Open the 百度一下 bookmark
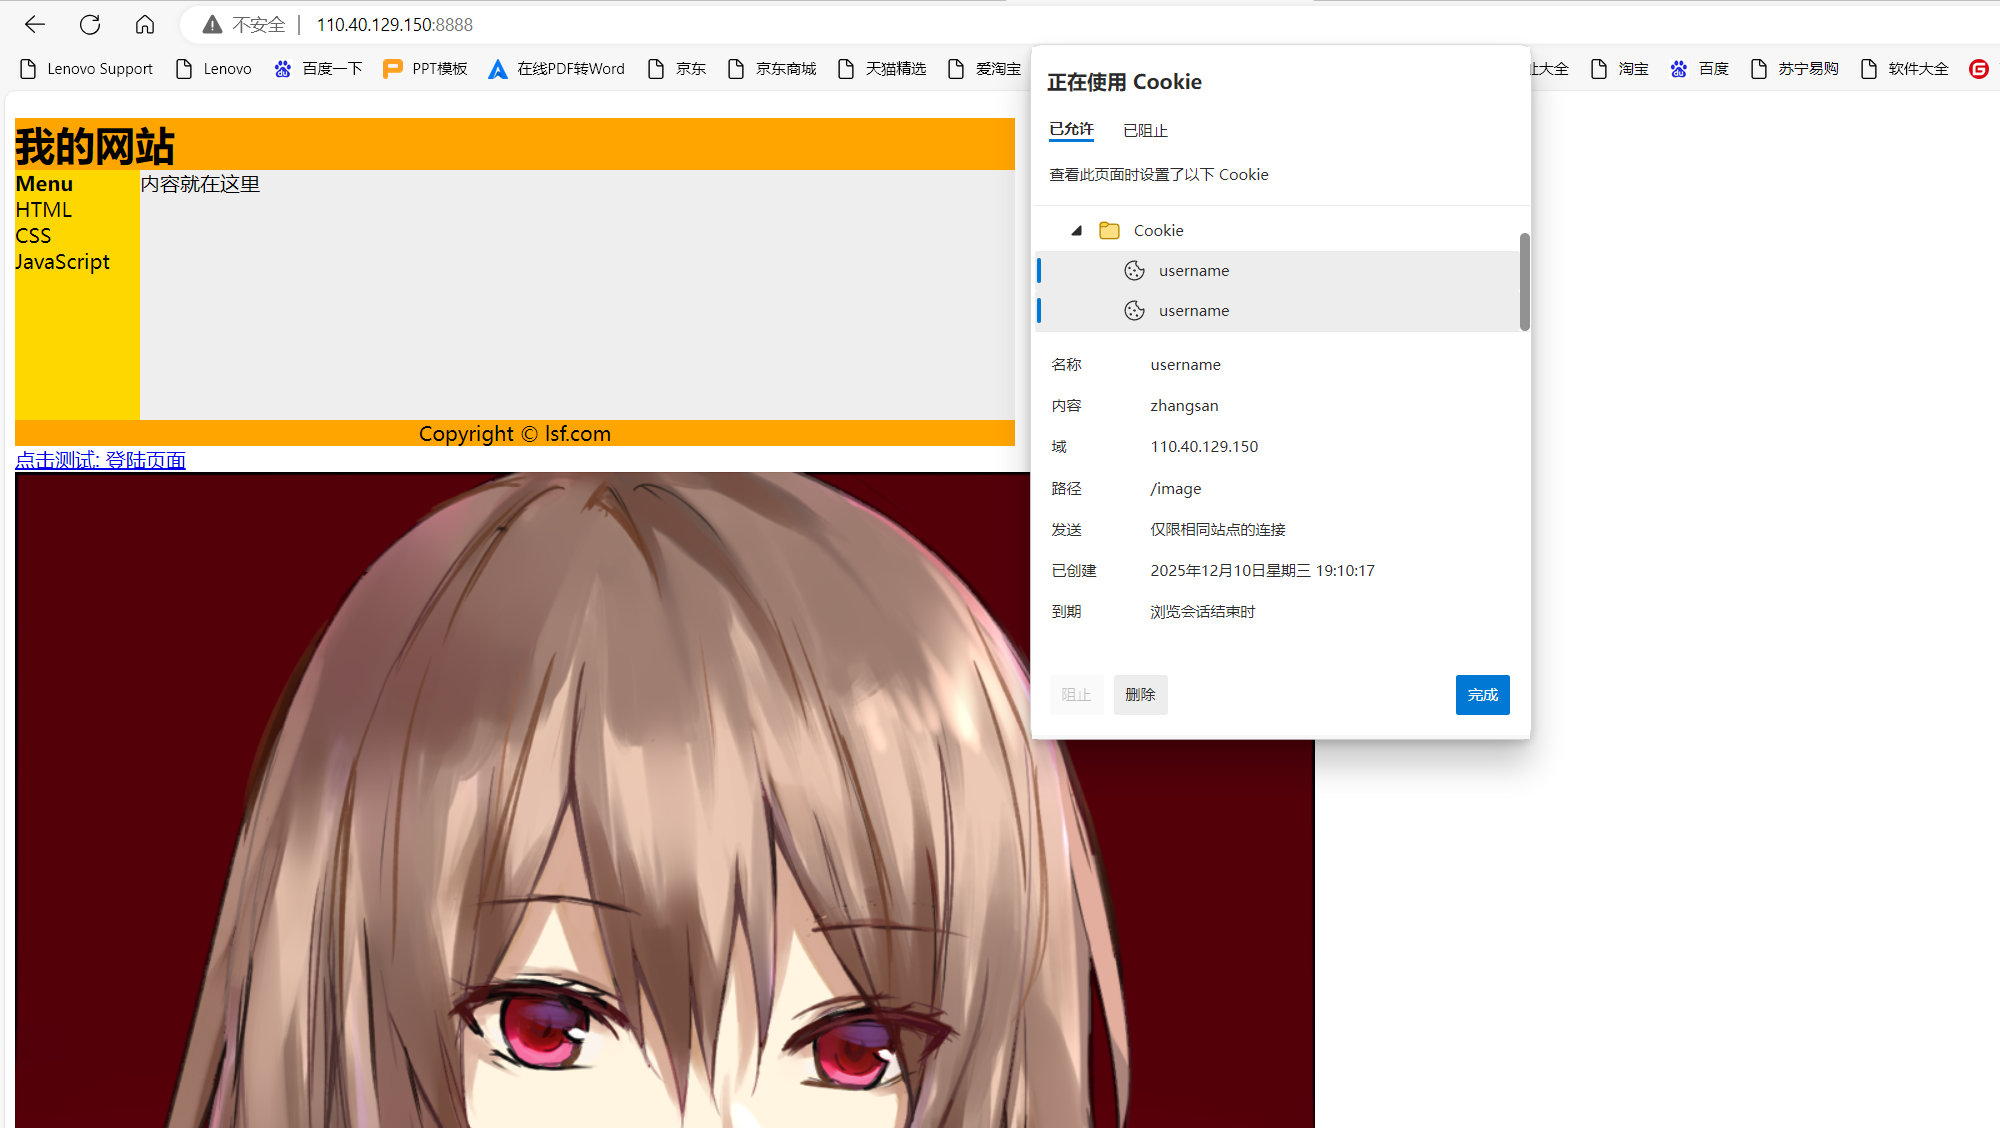Viewport: 2000px width, 1128px height. pyautogui.click(x=318, y=68)
